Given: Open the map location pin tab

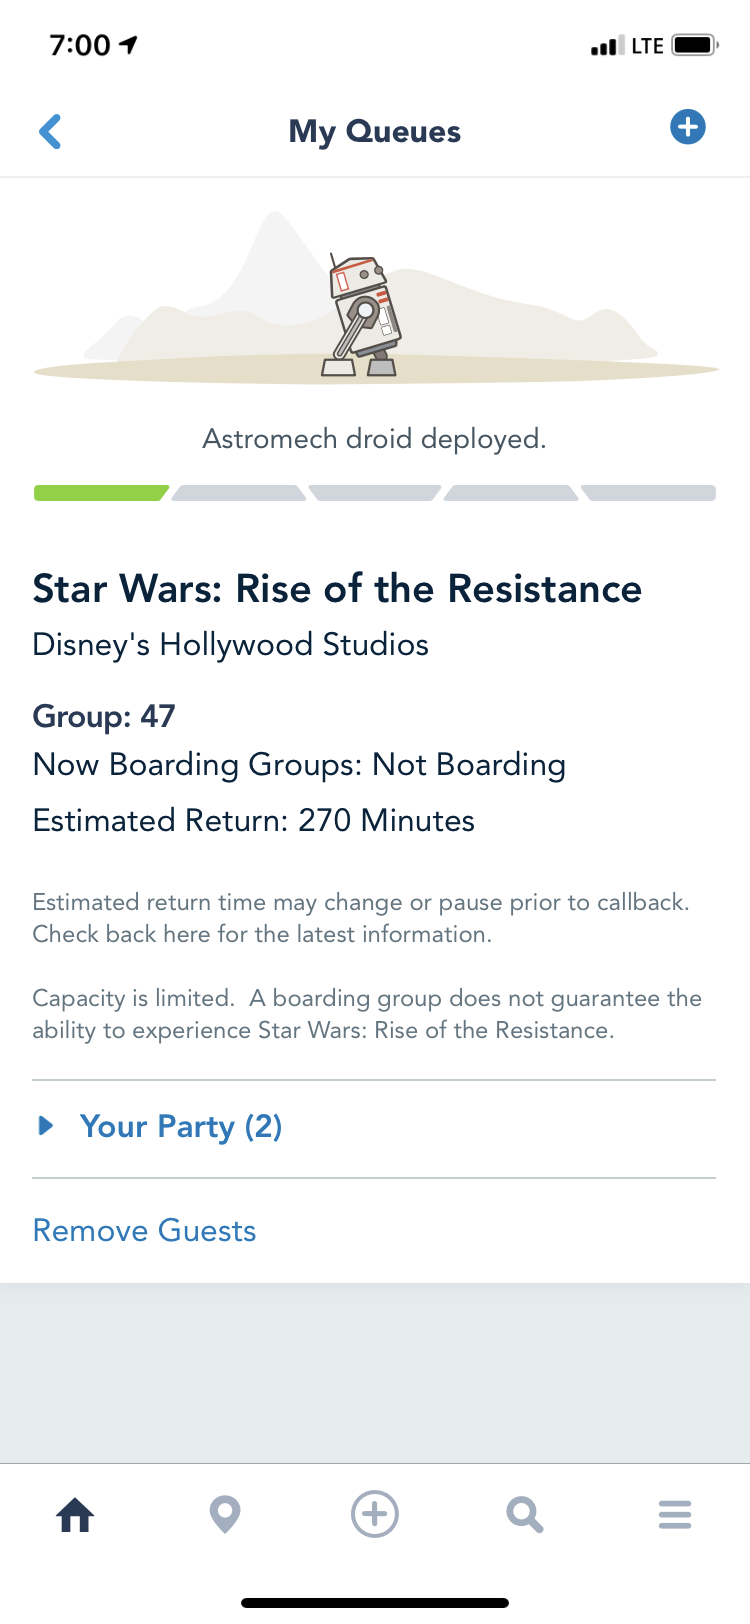Looking at the screenshot, I should (225, 1515).
